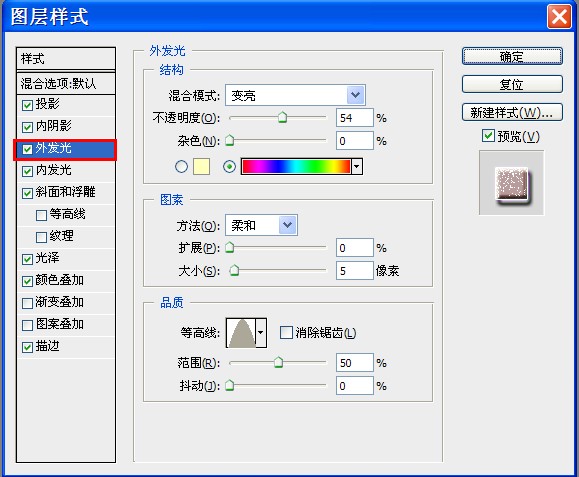Uncheck the 内阴影 checkbox
Screen dimensions: 579x477
coord(27,127)
